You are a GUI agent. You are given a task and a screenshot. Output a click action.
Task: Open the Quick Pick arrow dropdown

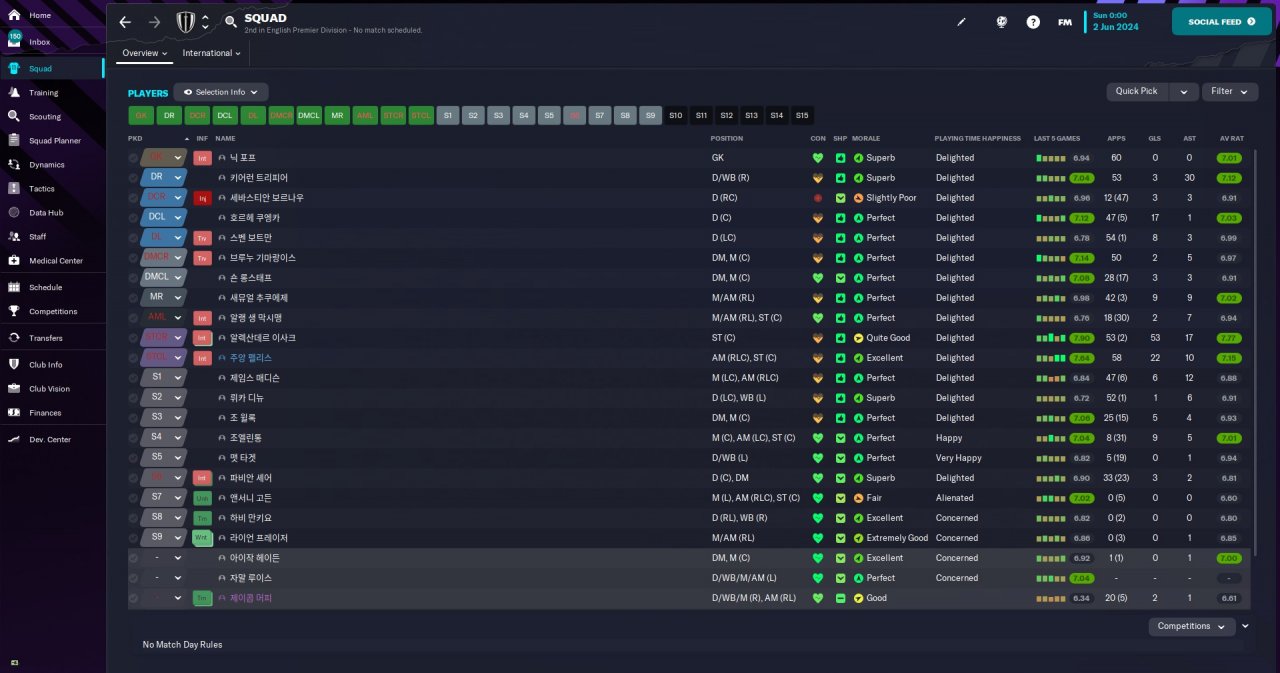[x=1184, y=91]
